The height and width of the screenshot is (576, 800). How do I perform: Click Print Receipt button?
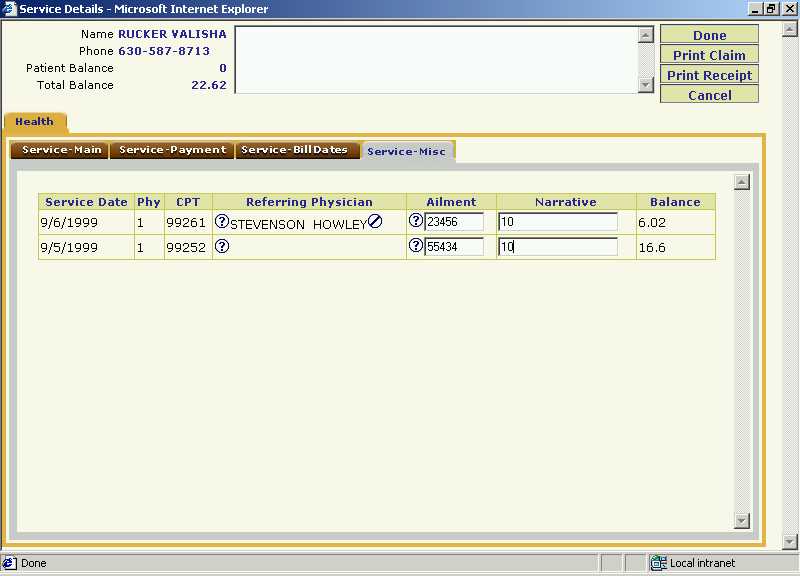[709, 74]
